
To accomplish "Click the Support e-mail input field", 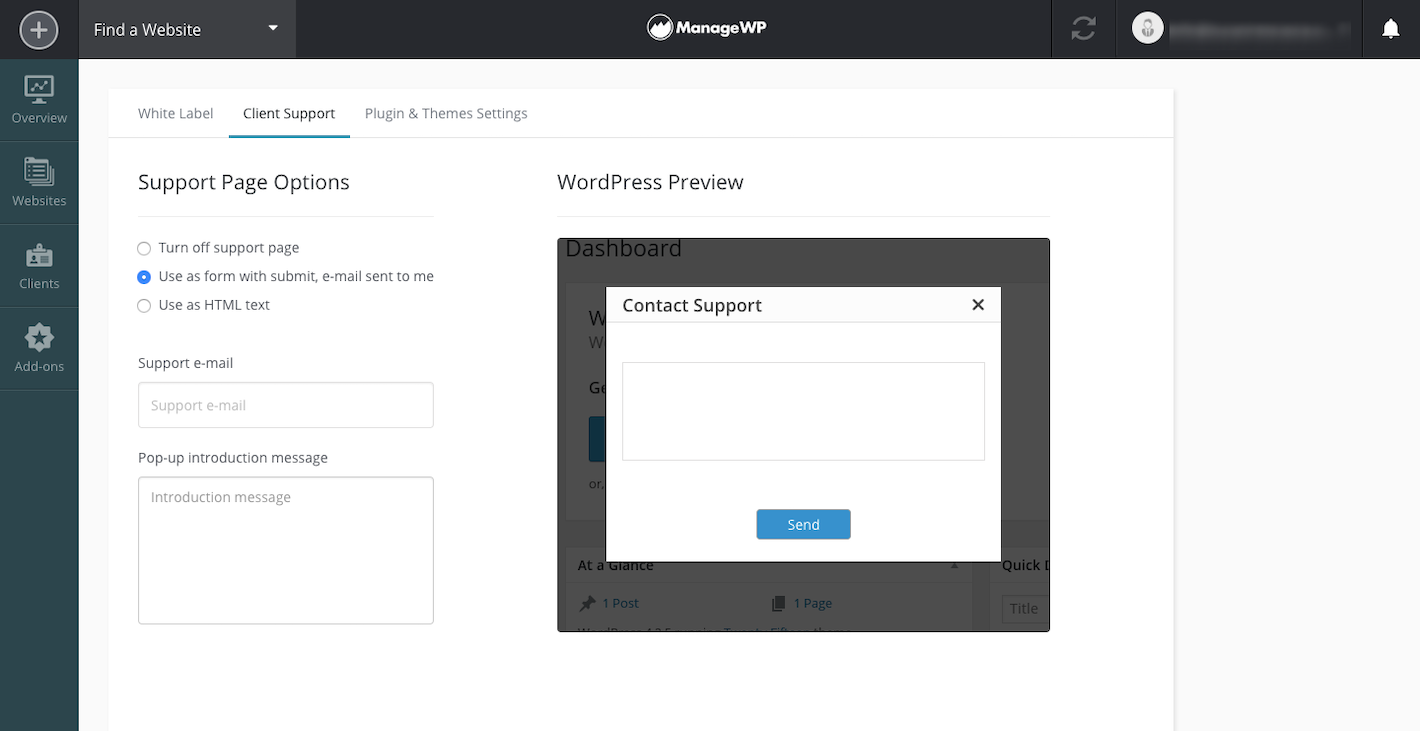I will 286,405.
